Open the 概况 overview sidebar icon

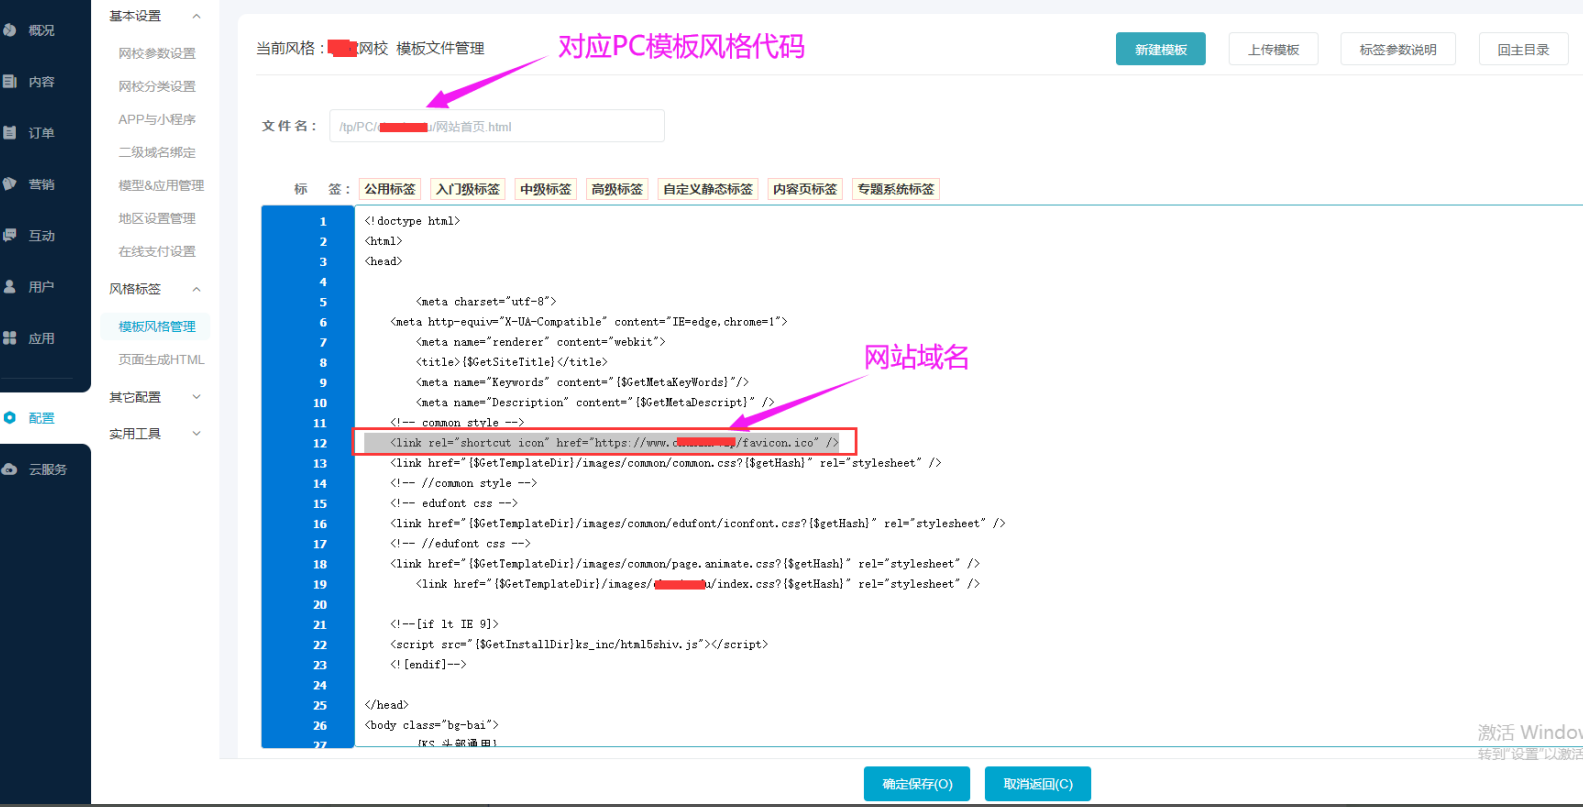[x=10, y=30]
